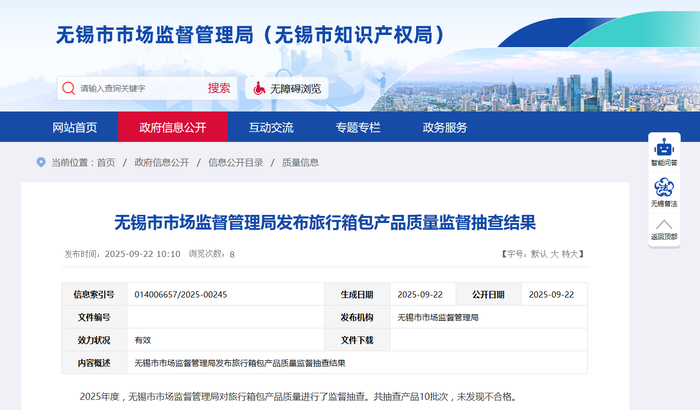The image size is (700, 410).
Task: Click the 文件编号 label cell
Action: click(x=94, y=317)
